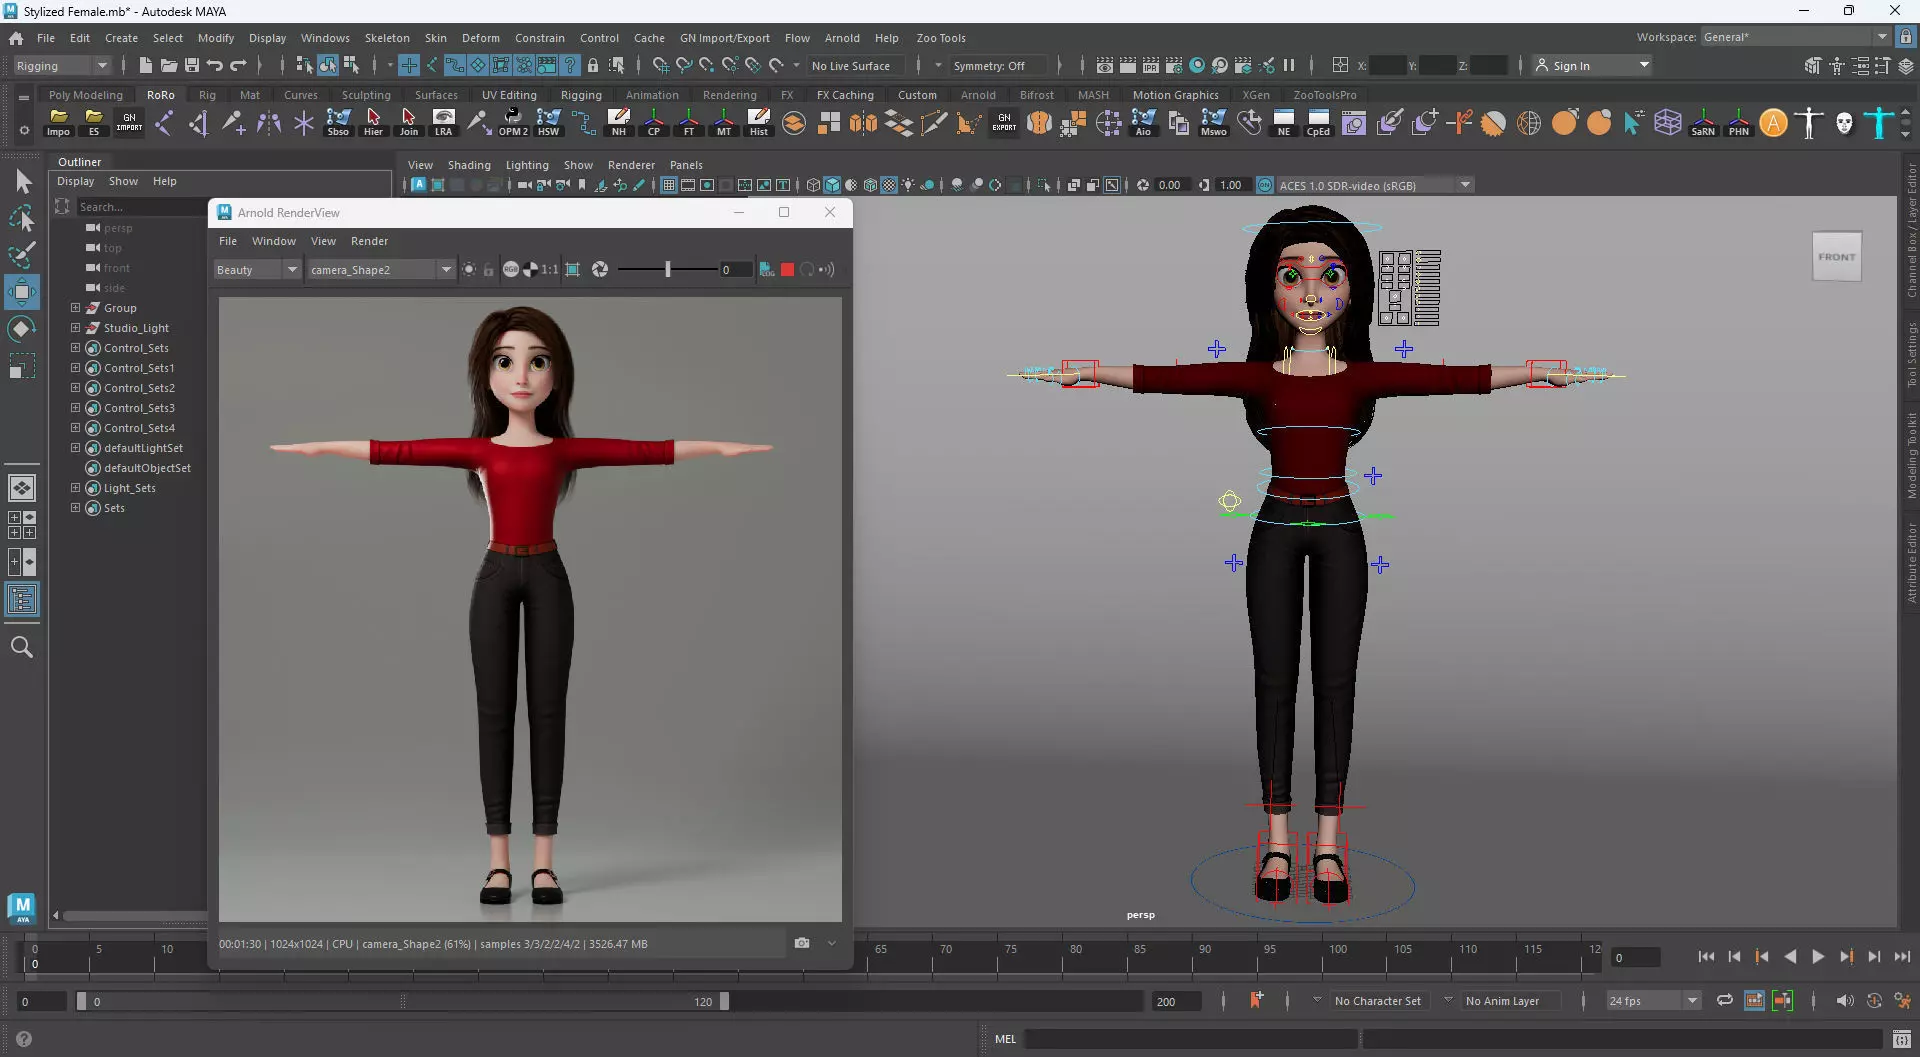
Task: Stop render with red square button
Action: pyautogui.click(x=787, y=270)
